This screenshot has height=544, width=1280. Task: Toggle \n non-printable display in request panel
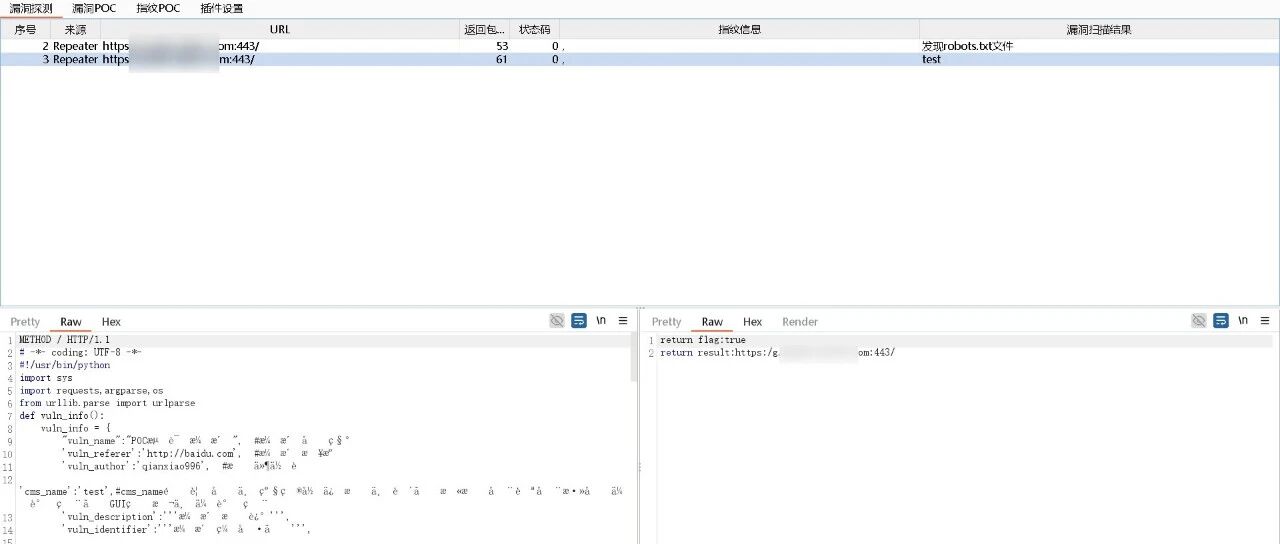(601, 321)
